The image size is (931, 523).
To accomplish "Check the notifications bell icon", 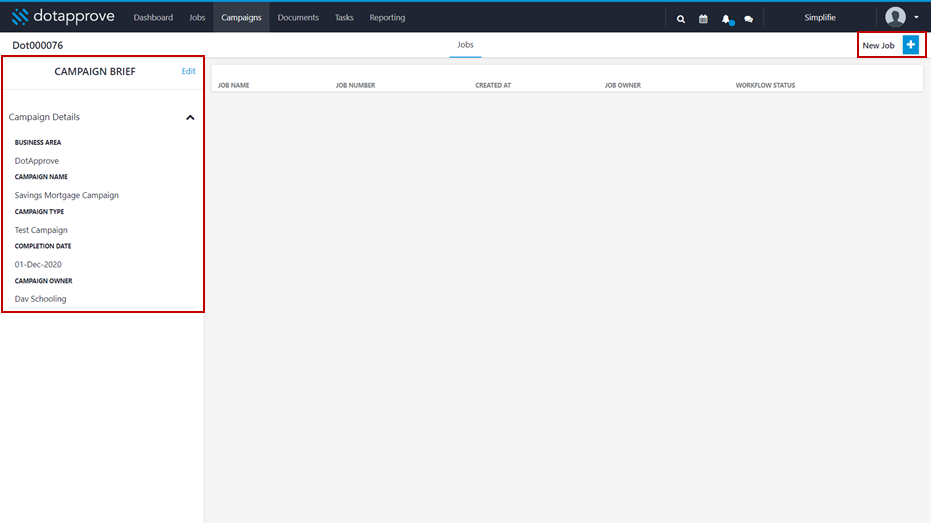I will tap(726, 19).
